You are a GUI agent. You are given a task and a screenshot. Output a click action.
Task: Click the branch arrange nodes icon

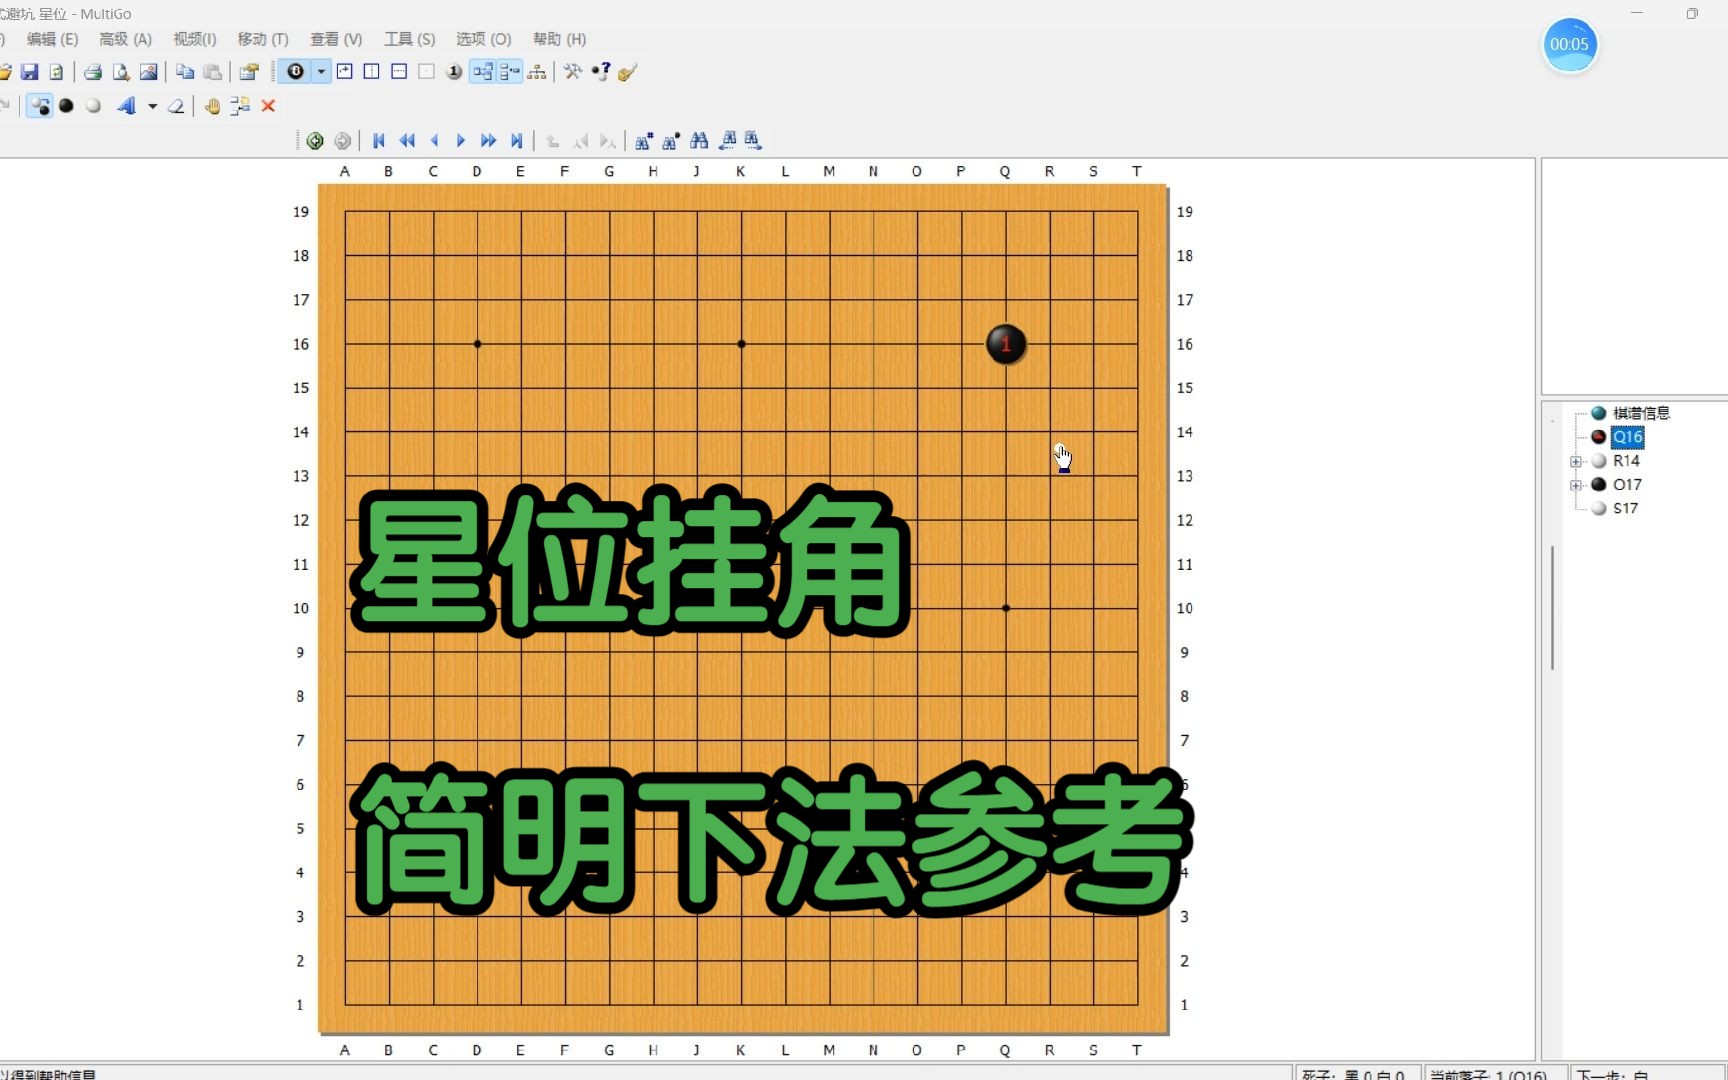point(240,106)
